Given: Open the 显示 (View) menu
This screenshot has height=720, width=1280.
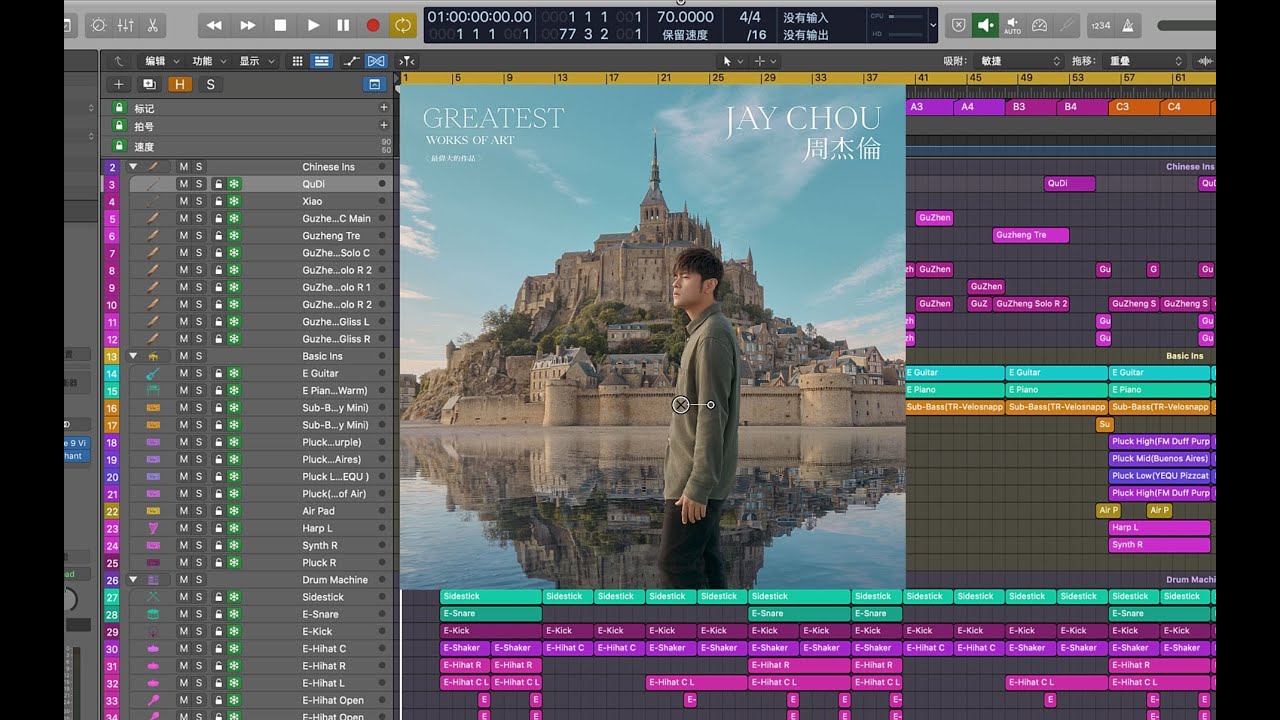Looking at the screenshot, I should pyautogui.click(x=256, y=61).
